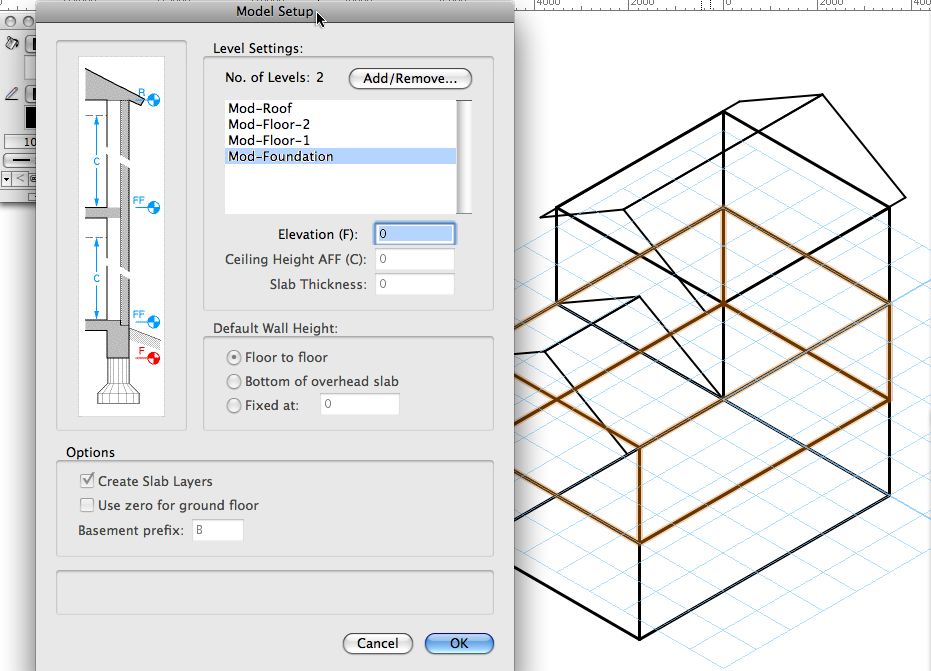The width and height of the screenshot is (931, 671).
Task: Click the Elevation (F) input field
Action: pyautogui.click(x=414, y=234)
